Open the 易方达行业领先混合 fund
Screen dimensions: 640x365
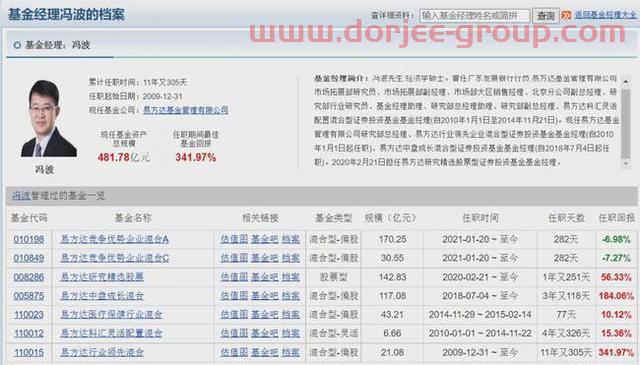tap(102, 352)
